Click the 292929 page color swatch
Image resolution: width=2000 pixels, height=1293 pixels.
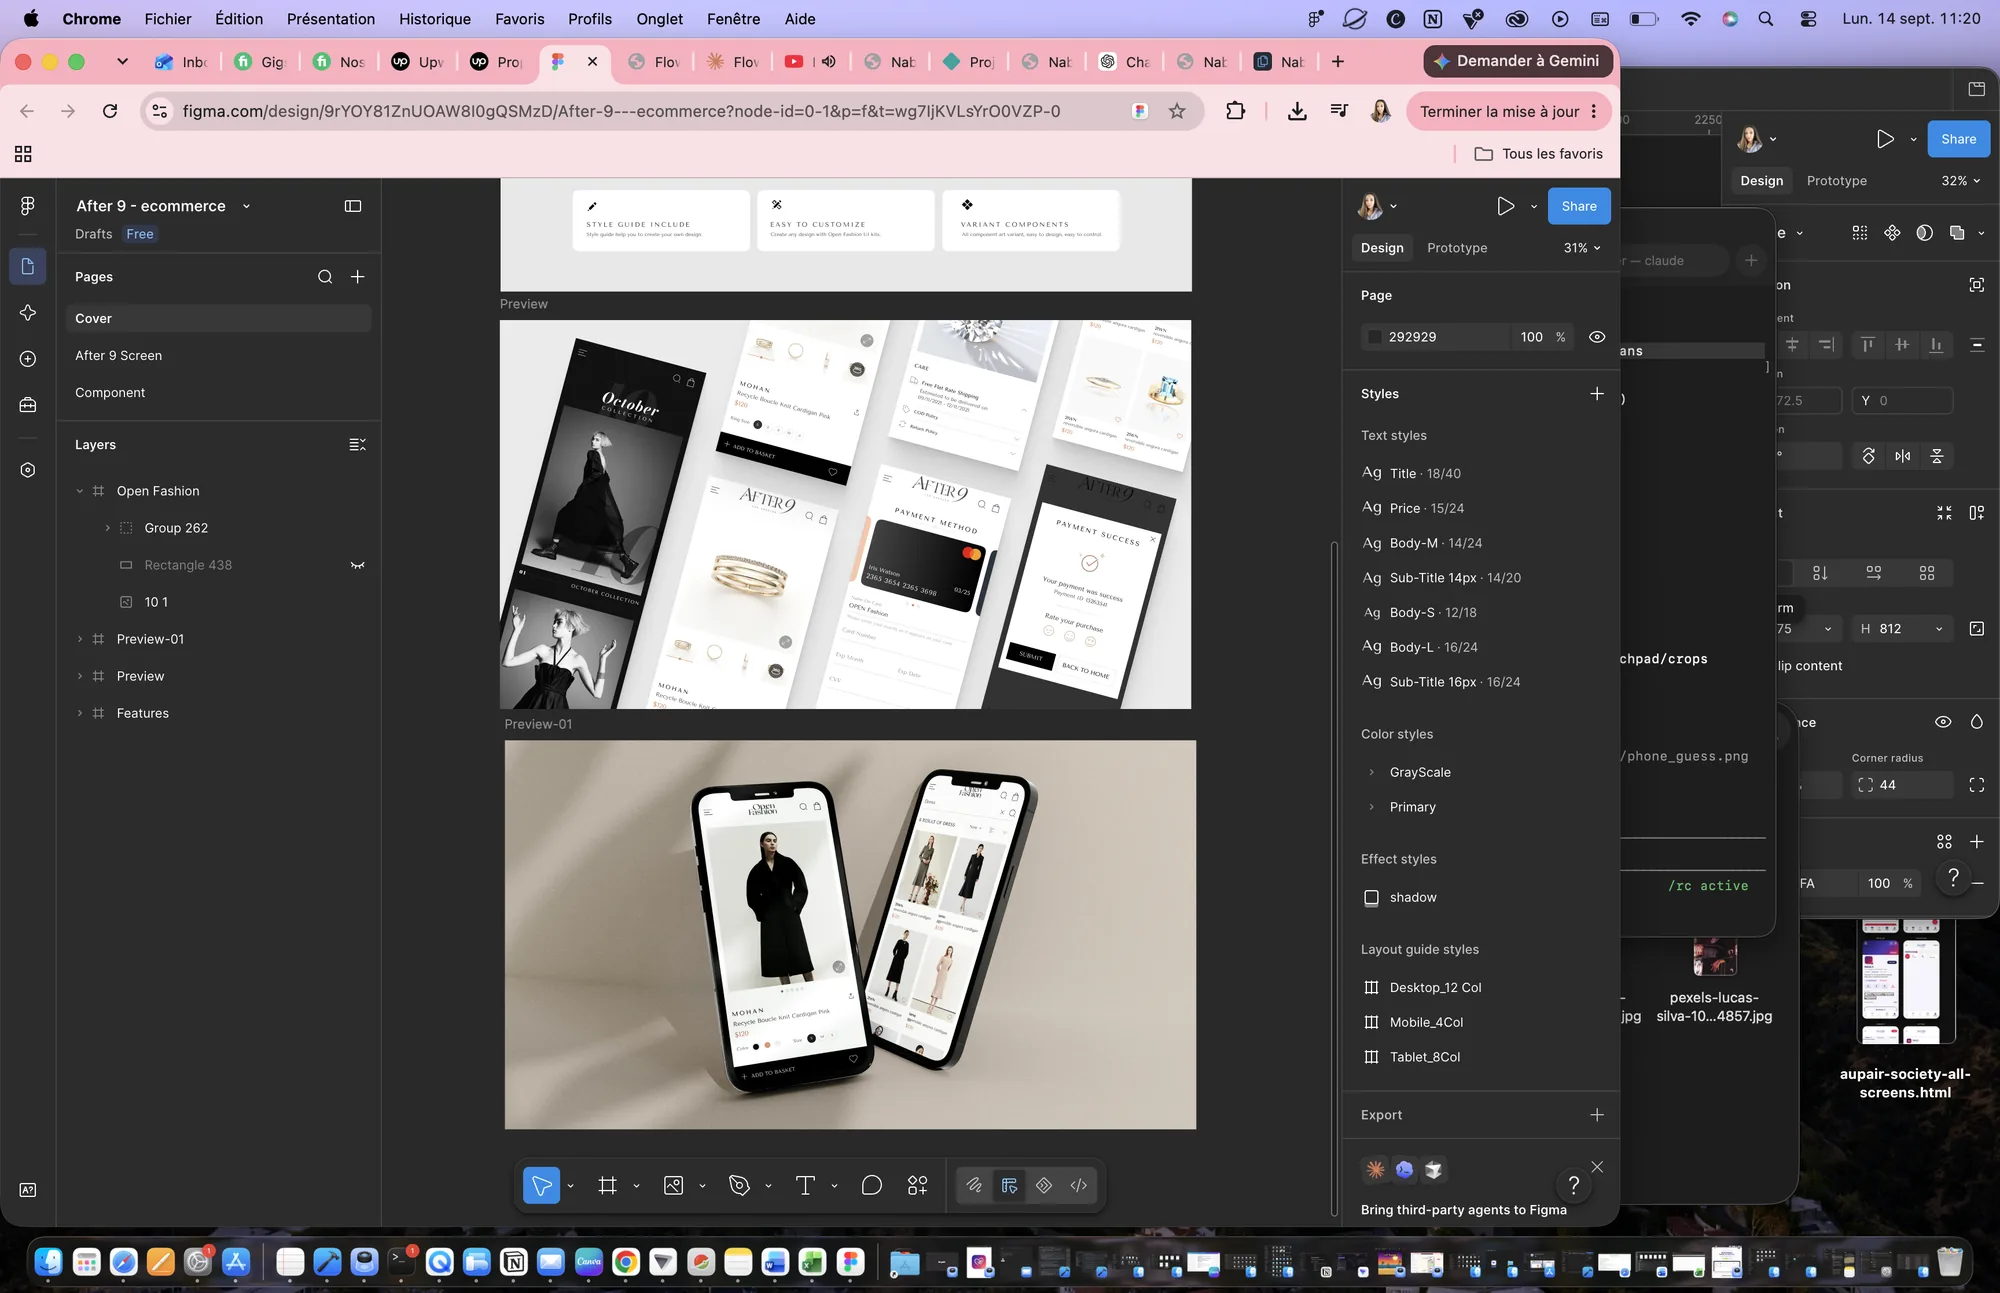[x=1375, y=337]
